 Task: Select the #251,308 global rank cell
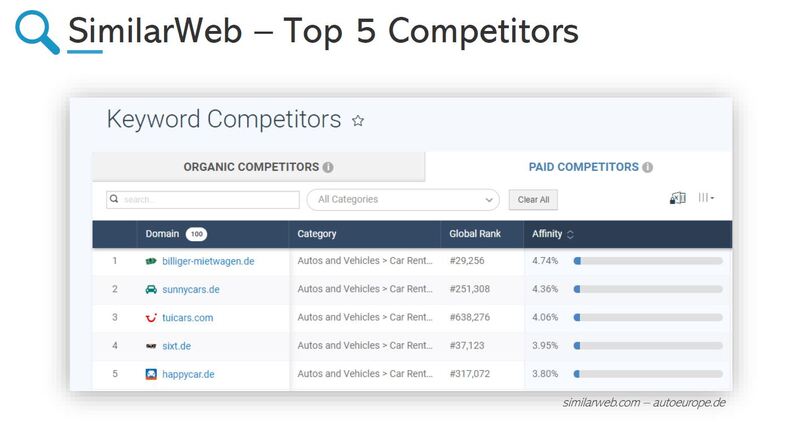(x=469, y=289)
